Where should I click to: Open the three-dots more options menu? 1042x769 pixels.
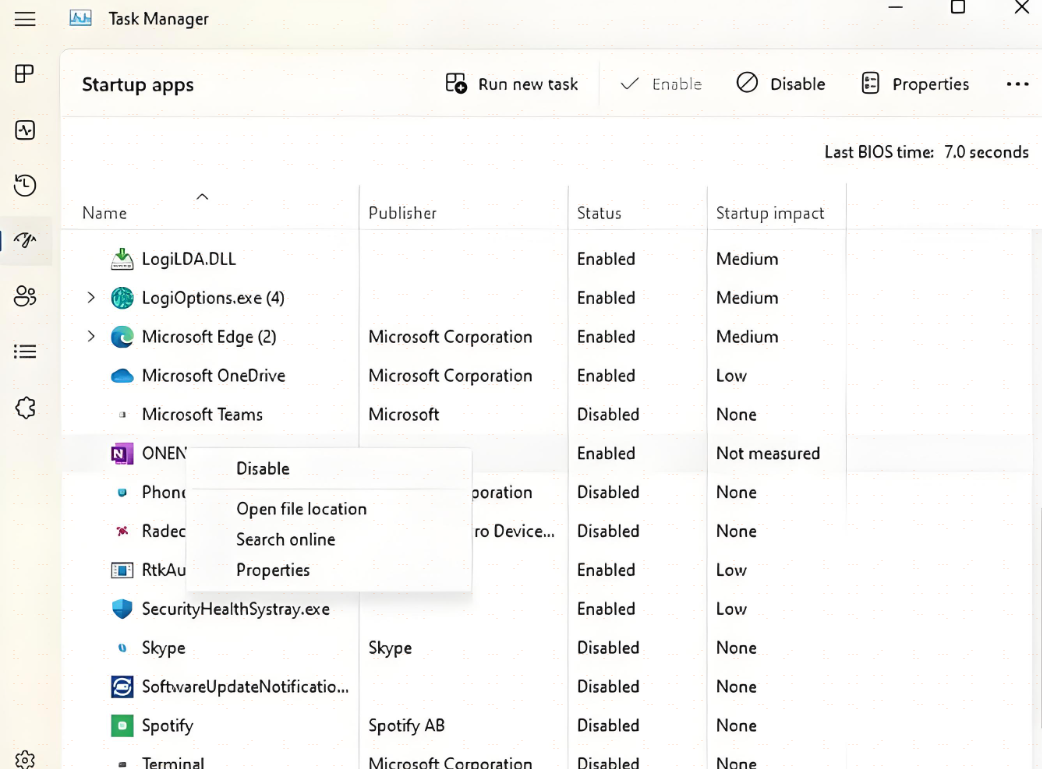[x=1017, y=84]
